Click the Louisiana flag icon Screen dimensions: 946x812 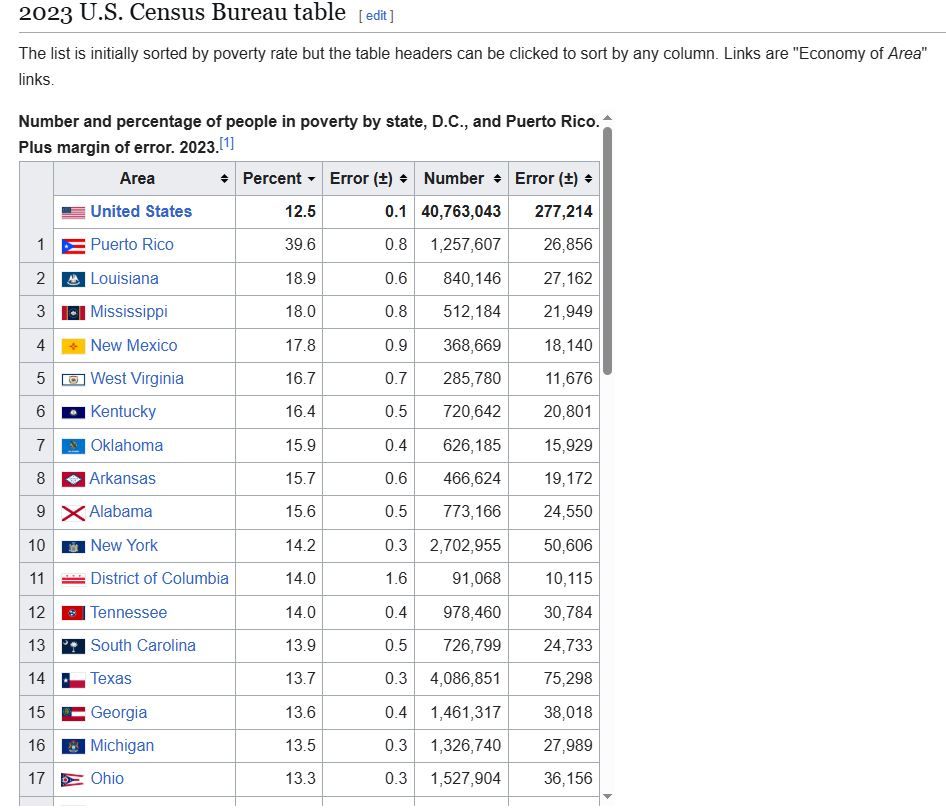tap(73, 279)
